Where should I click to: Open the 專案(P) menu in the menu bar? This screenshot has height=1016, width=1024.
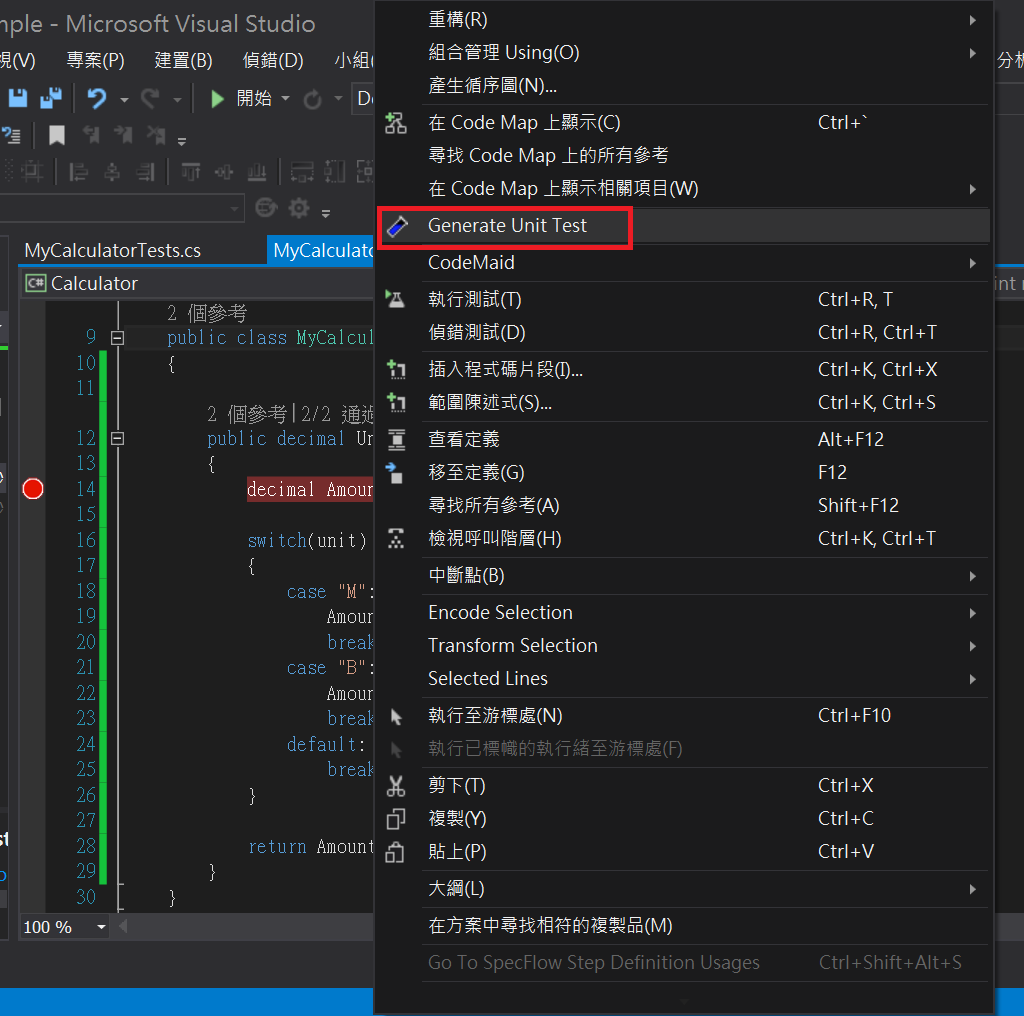[95, 60]
